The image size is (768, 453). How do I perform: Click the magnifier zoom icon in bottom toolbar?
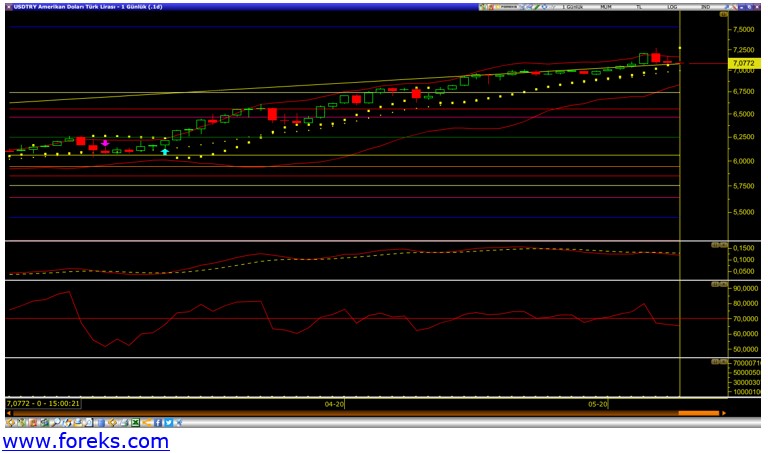[55, 422]
